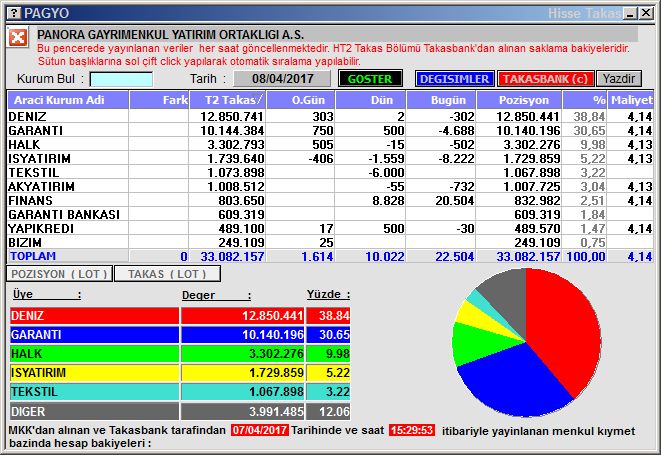
Task: Sort by the O.Gün column header
Action: (x=301, y=100)
